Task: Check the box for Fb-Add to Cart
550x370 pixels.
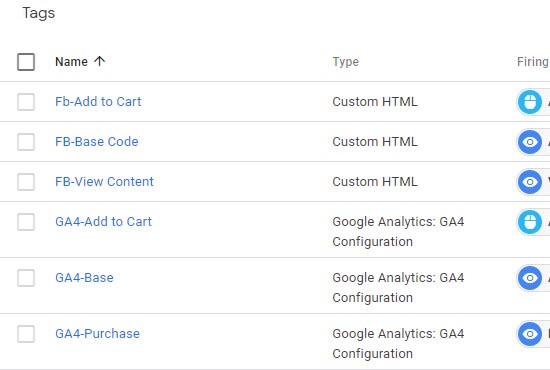Action: point(26,102)
